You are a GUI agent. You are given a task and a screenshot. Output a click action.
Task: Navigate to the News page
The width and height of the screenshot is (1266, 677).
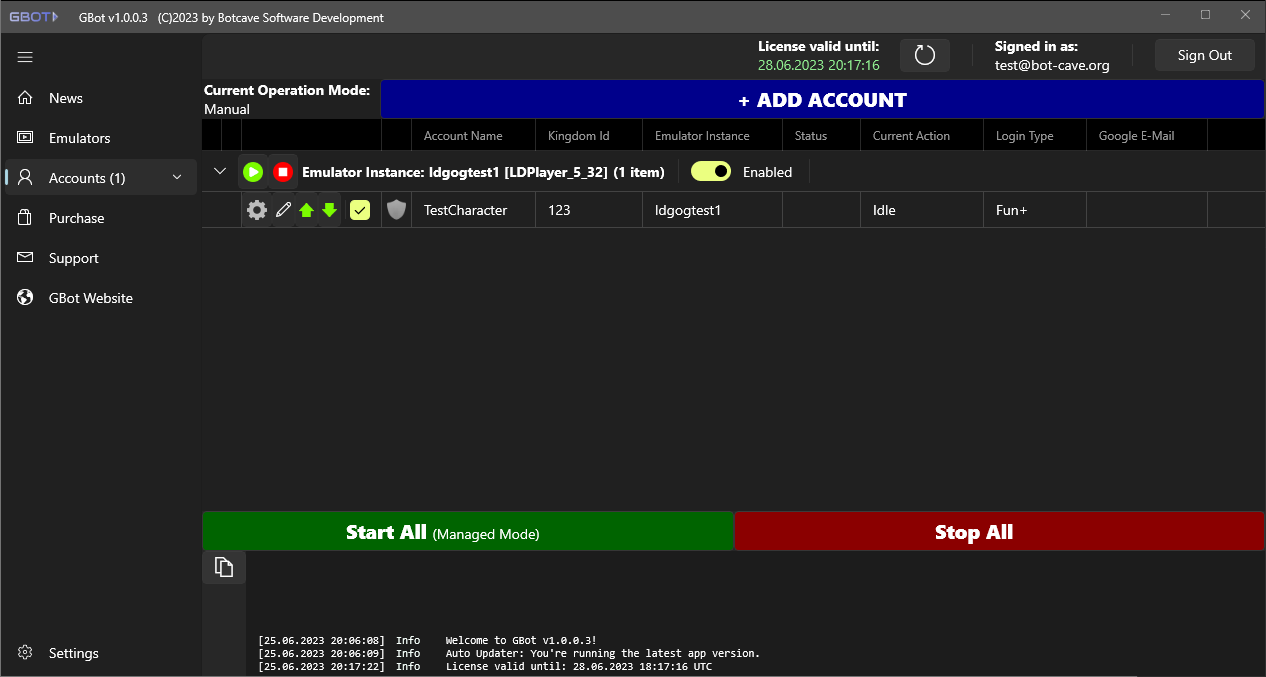(x=66, y=97)
